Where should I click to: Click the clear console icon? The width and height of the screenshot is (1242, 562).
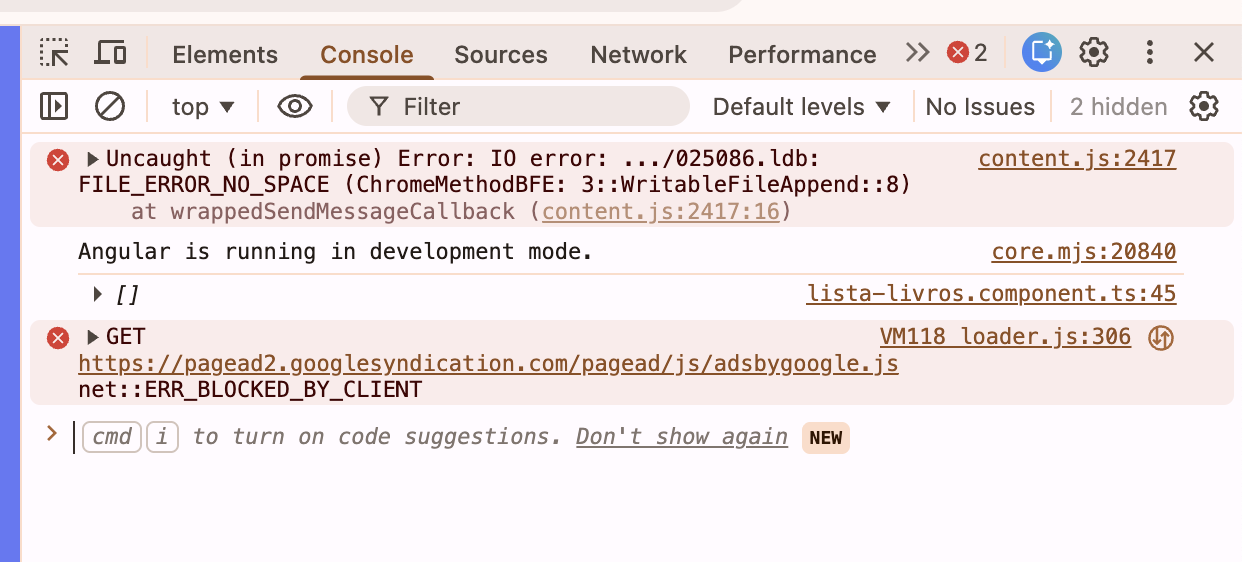point(109,106)
